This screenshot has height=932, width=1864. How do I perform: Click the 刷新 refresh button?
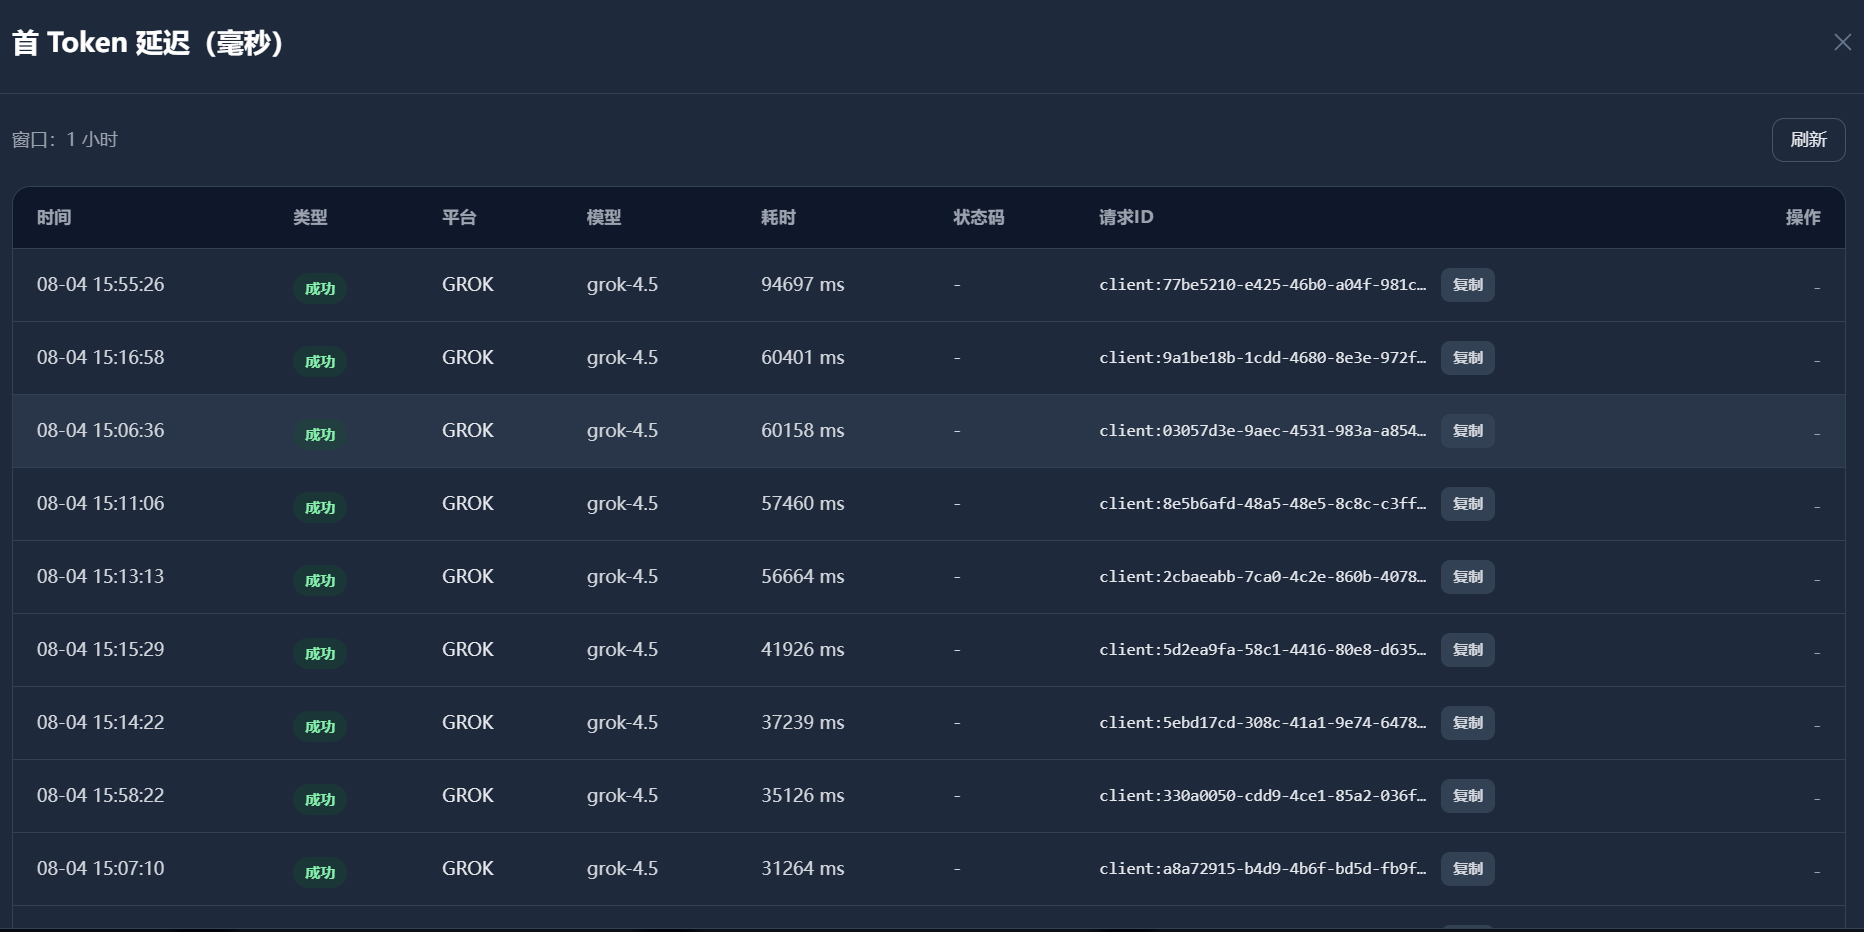coord(1808,140)
